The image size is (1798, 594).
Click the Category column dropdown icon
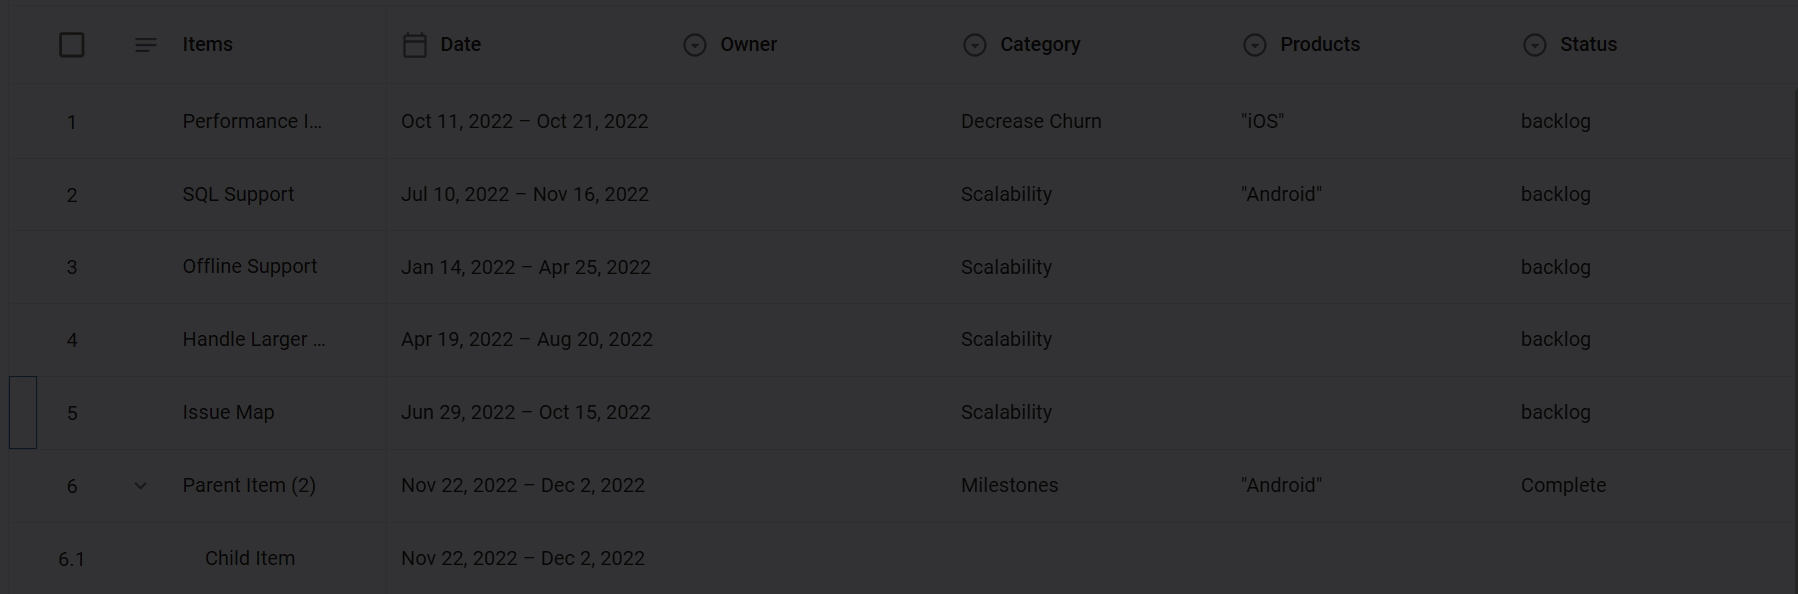(975, 45)
